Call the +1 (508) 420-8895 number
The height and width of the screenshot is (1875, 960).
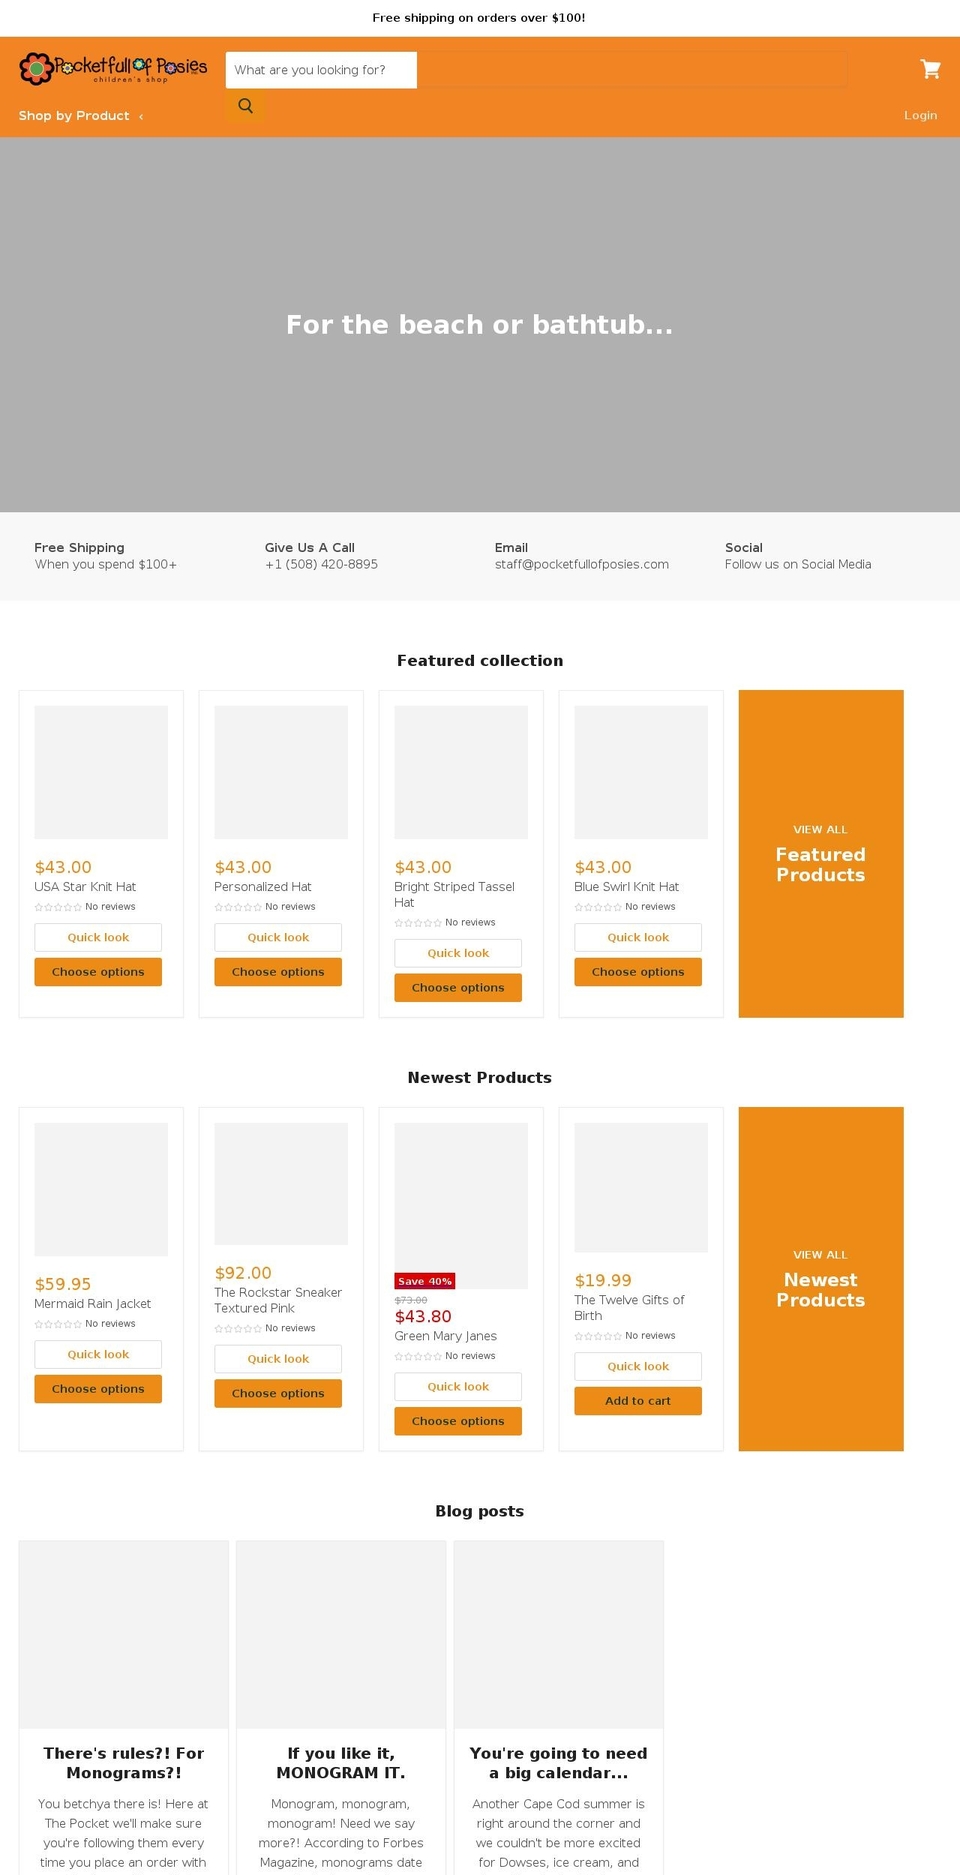321,564
